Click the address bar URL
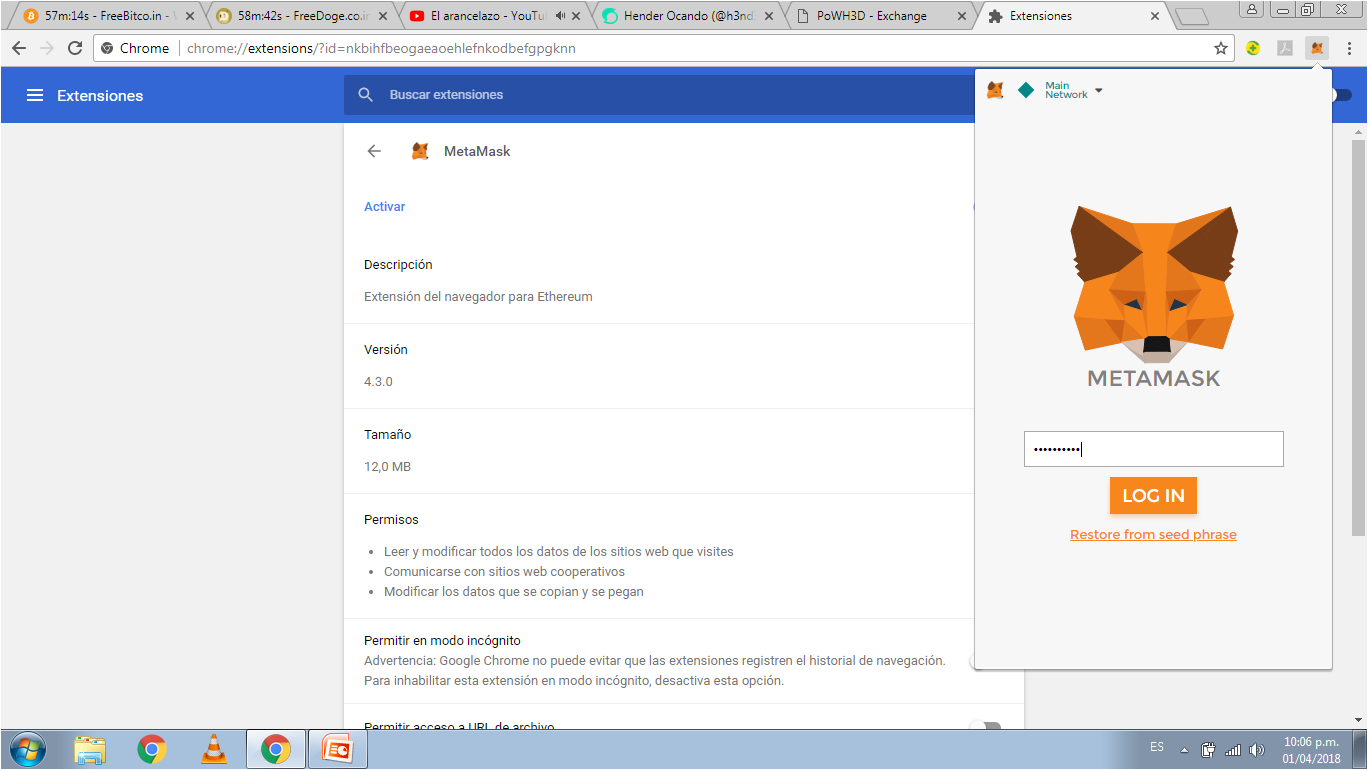This screenshot has height=770, width=1368. pyautogui.click(x=381, y=48)
